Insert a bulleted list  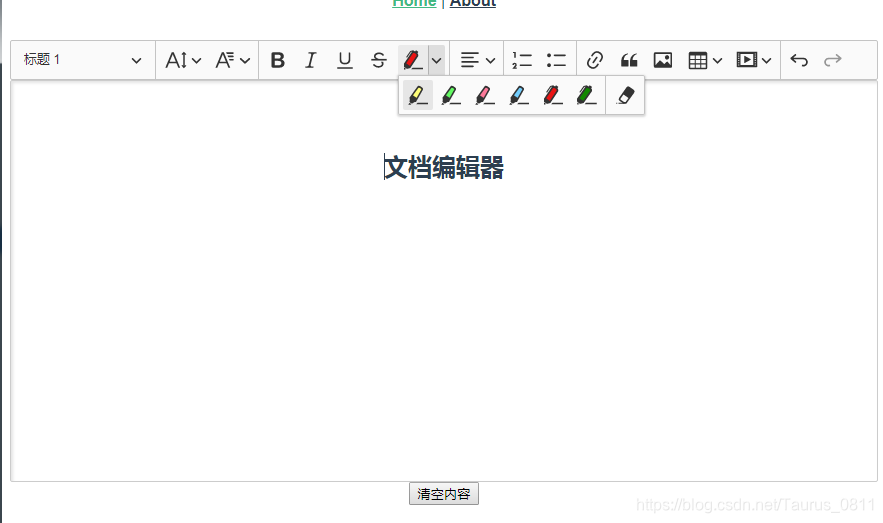point(556,60)
